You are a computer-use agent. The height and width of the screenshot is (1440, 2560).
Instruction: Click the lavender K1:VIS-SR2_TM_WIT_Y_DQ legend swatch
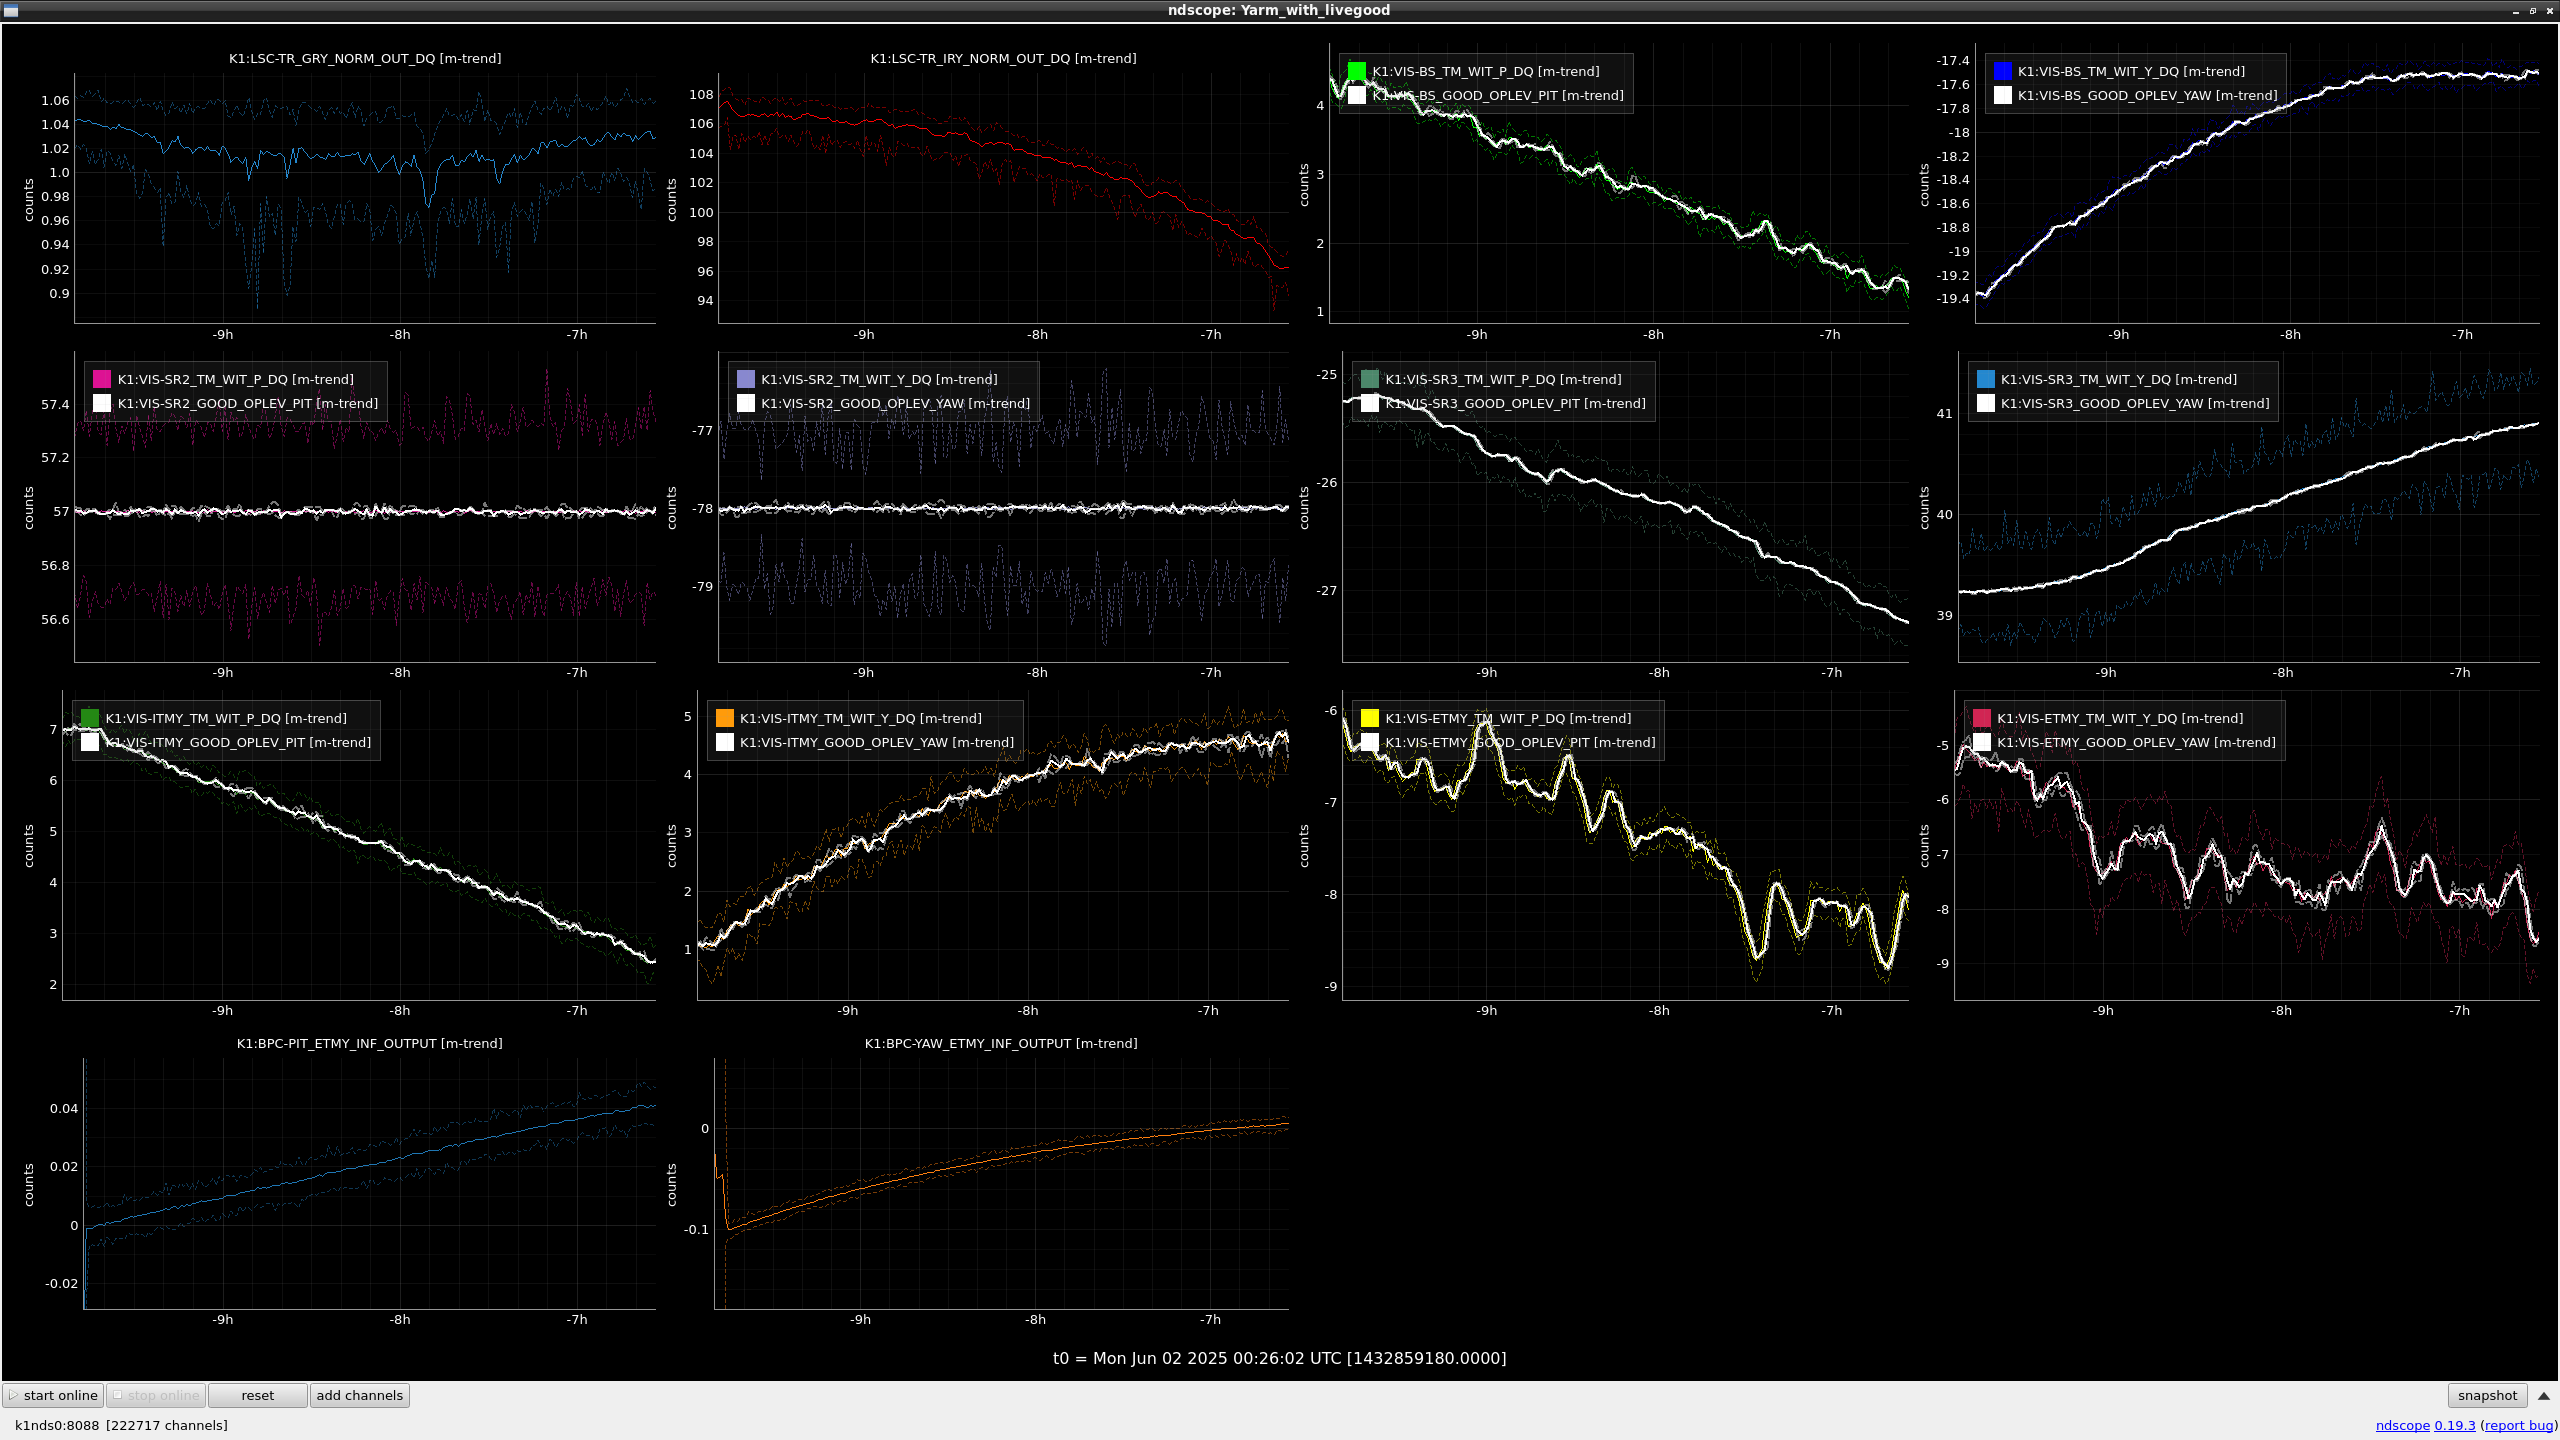tap(745, 379)
